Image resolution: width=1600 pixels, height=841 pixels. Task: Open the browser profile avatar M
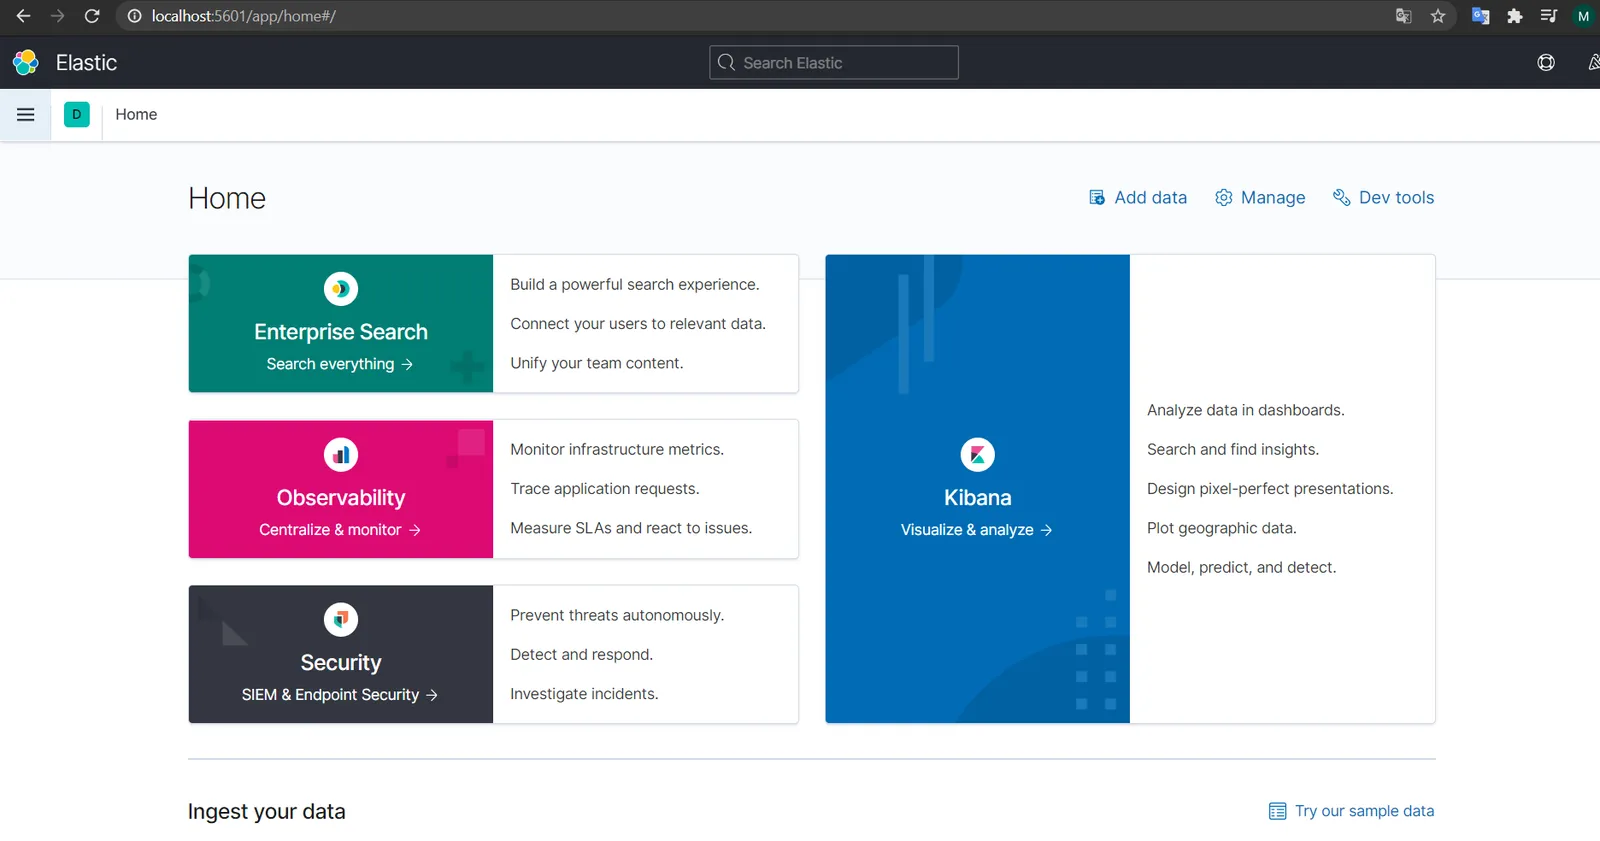click(x=1583, y=16)
